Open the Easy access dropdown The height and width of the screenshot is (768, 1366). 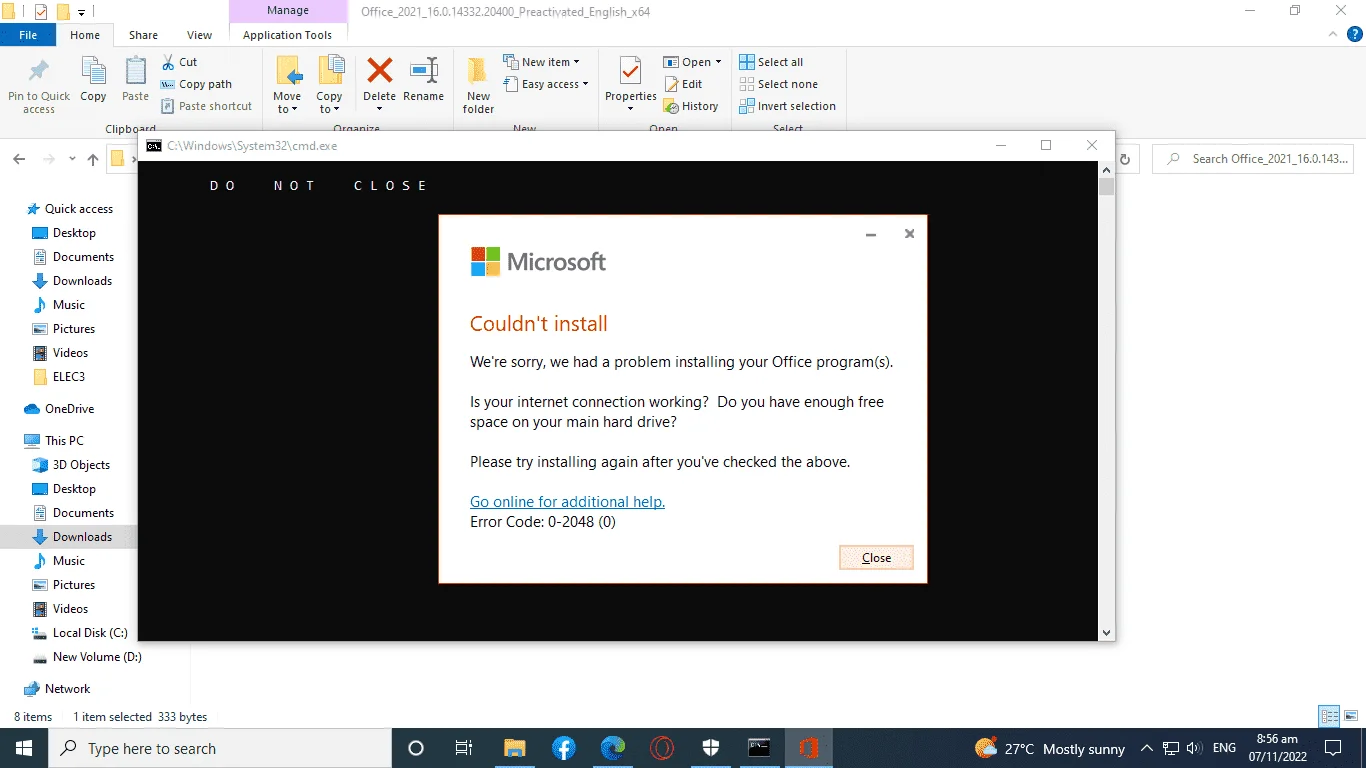coord(545,84)
